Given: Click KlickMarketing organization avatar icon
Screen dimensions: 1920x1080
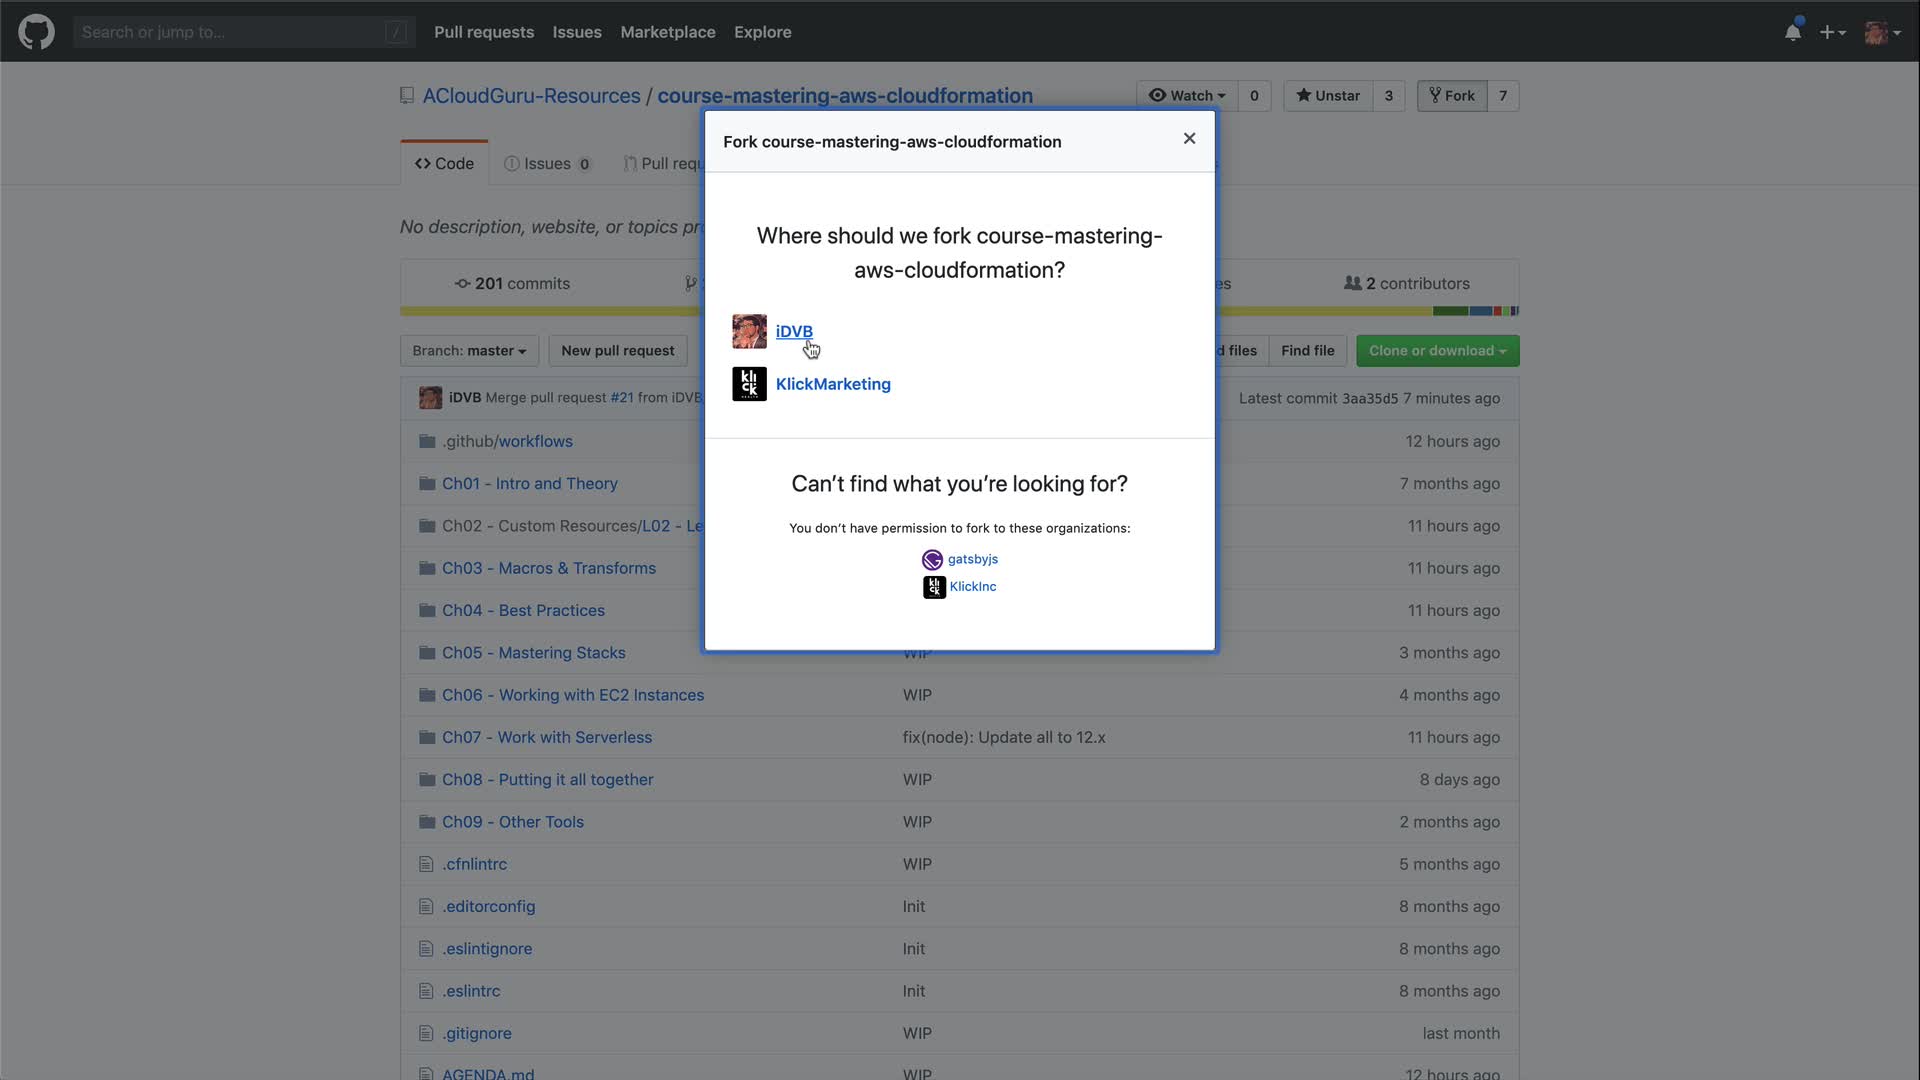Looking at the screenshot, I should click(x=749, y=384).
